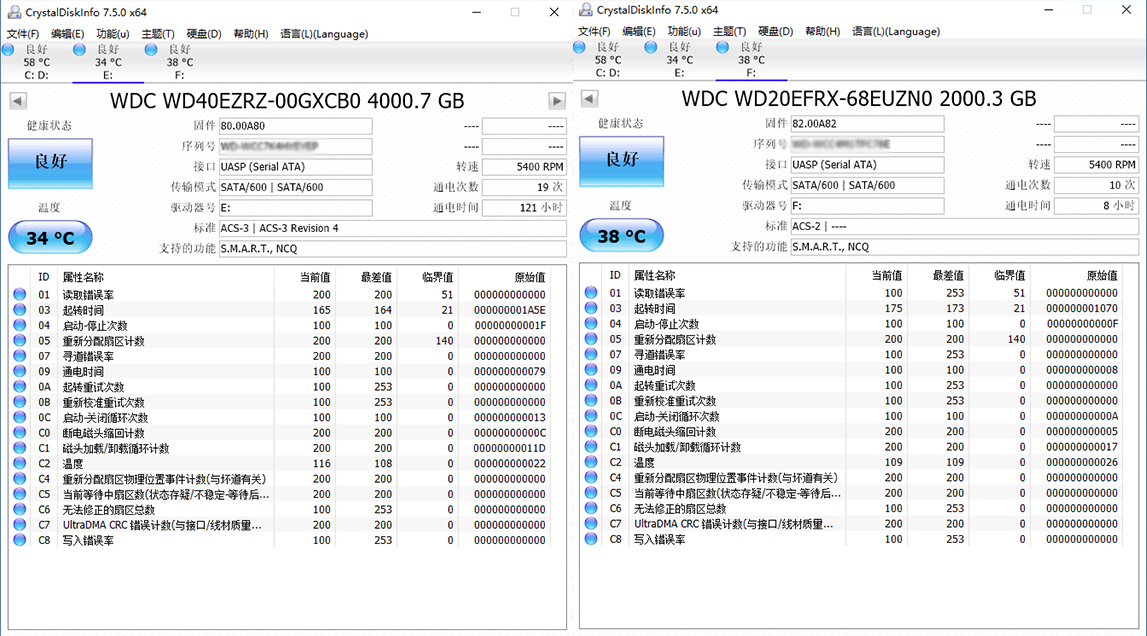This screenshot has width=1147, height=636.
Task: Open 文件(F) menu in right window
Action: pos(594,31)
